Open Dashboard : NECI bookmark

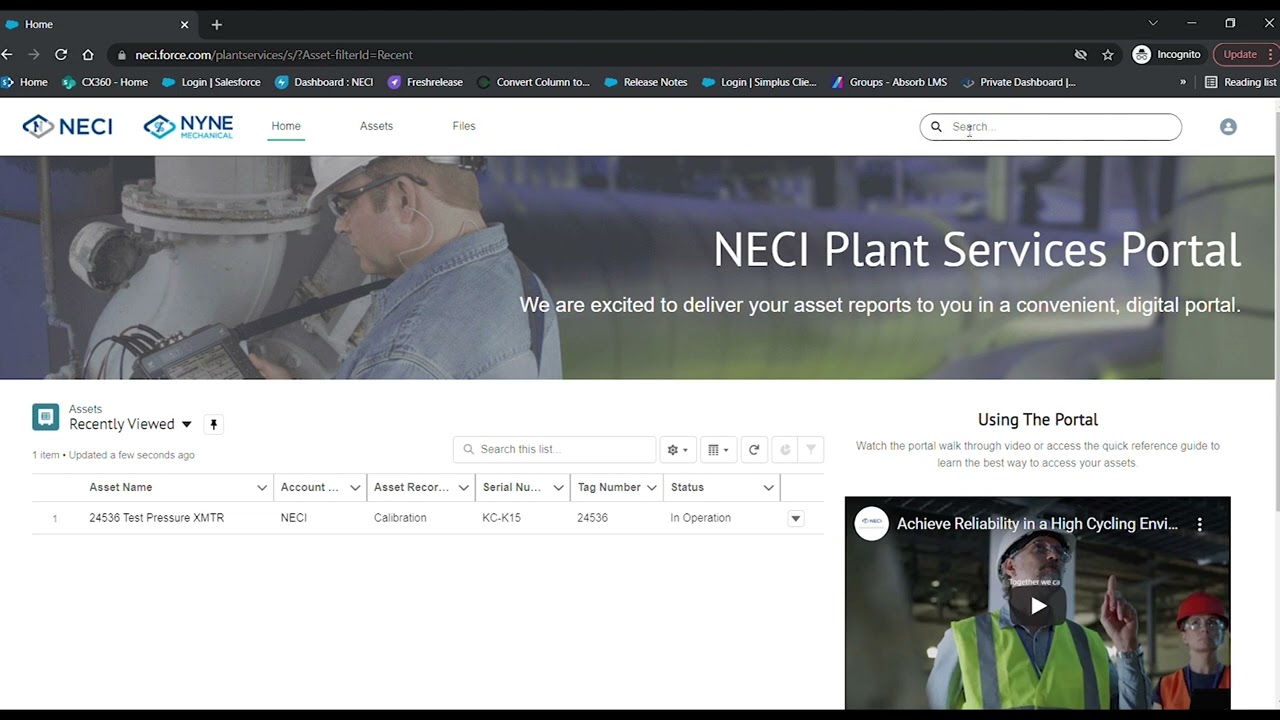[x=324, y=82]
